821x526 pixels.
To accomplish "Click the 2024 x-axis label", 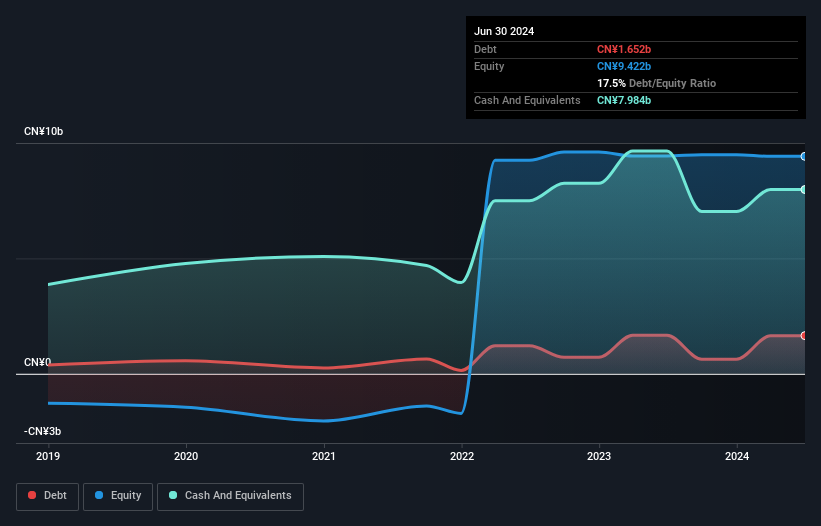I will click(x=737, y=456).
